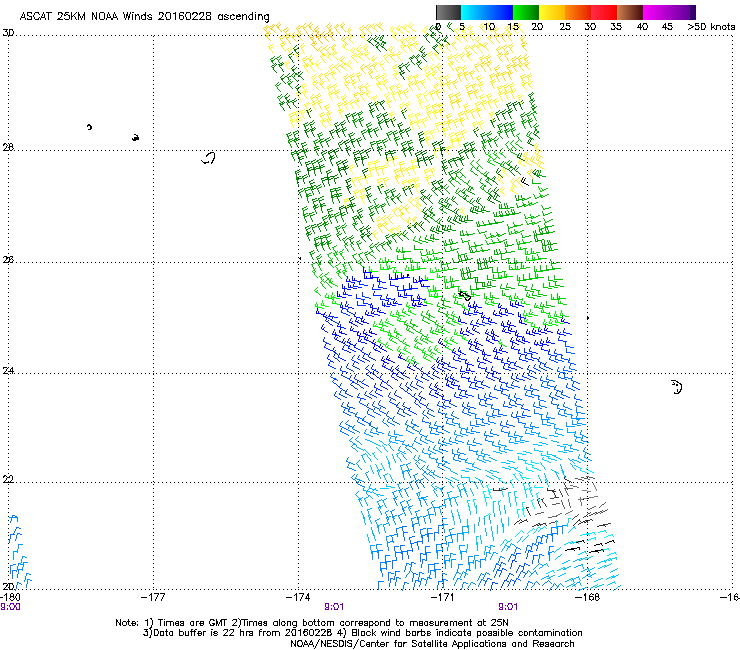Click the 'NOAA/NESDIS/Center for Satellite Applications and Research' credit
This screenshot has height=650, width=740.
click(x=432, y=644)
